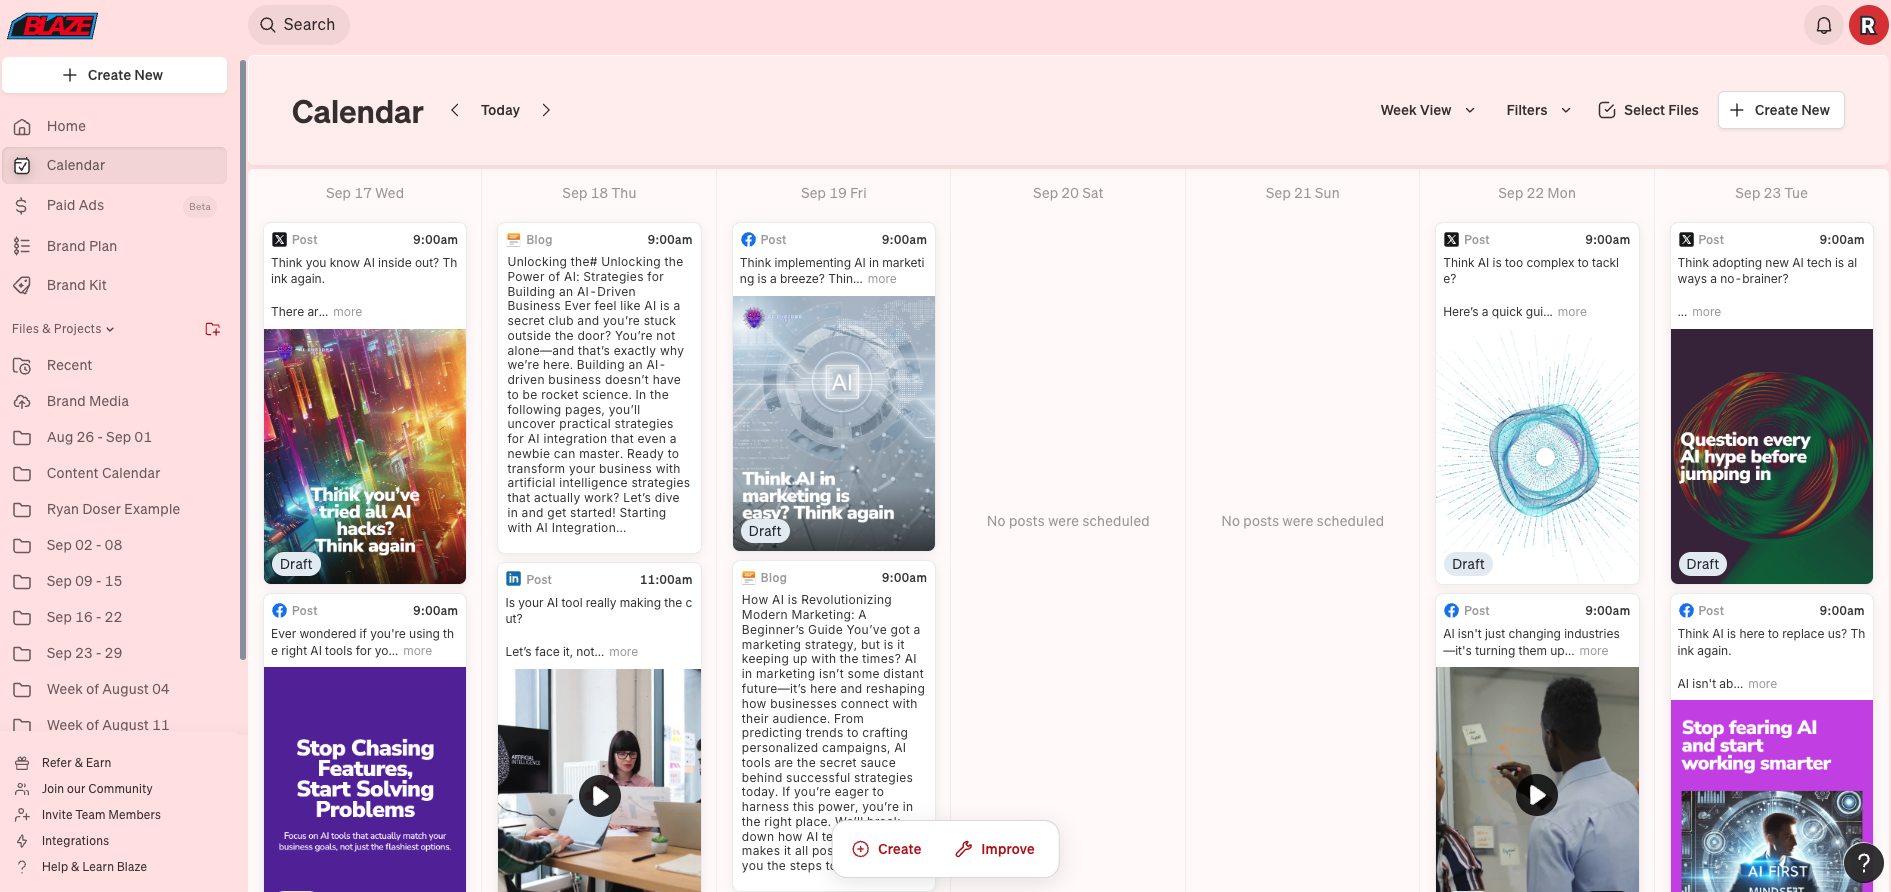Open the notifications bell
1891x892 pixels.
pyautogui.click(x=1823, y=25)
